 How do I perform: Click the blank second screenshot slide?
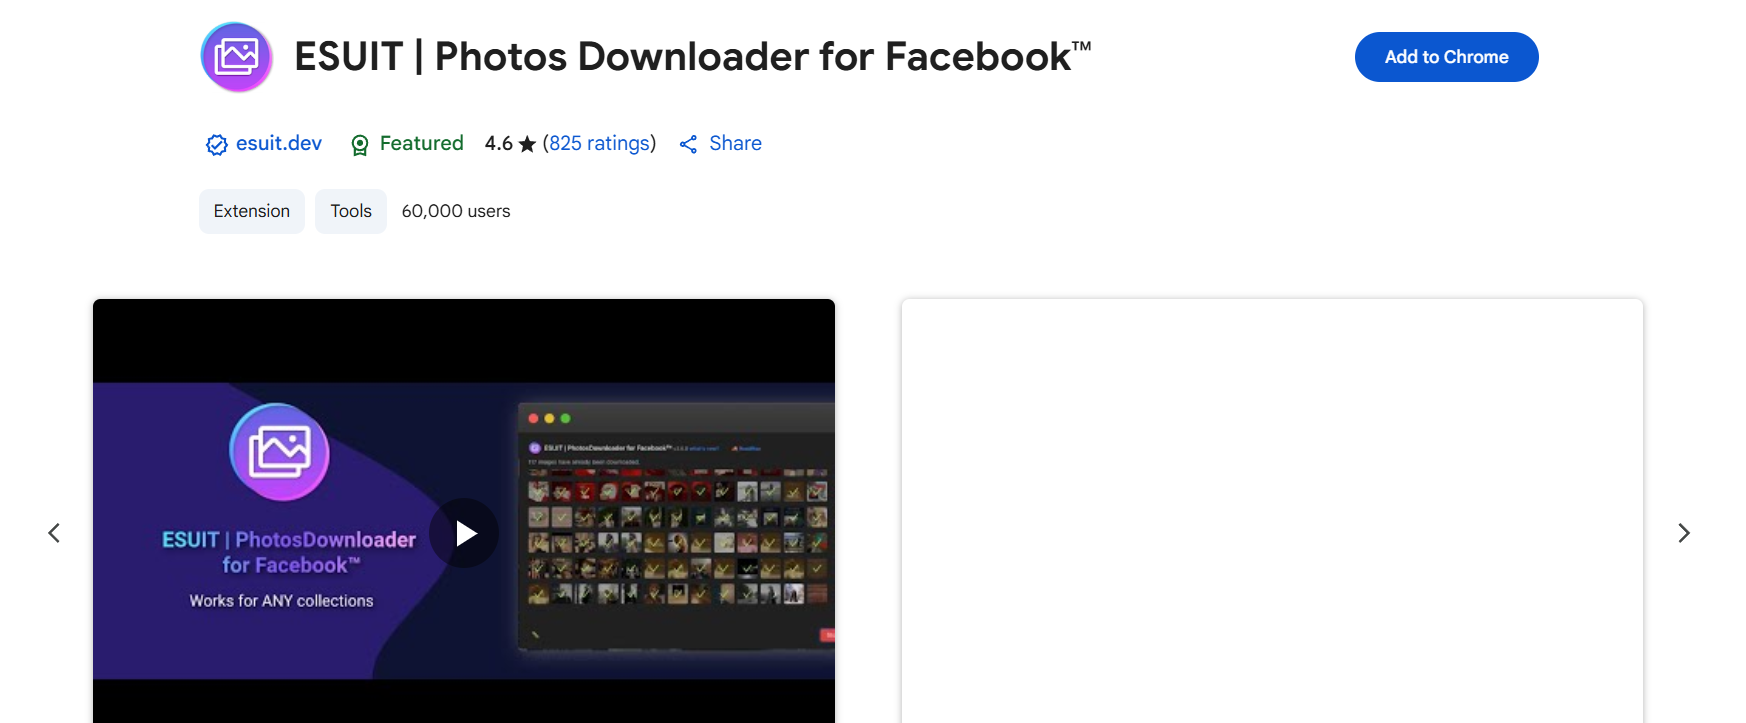(x=1272, y=511)
